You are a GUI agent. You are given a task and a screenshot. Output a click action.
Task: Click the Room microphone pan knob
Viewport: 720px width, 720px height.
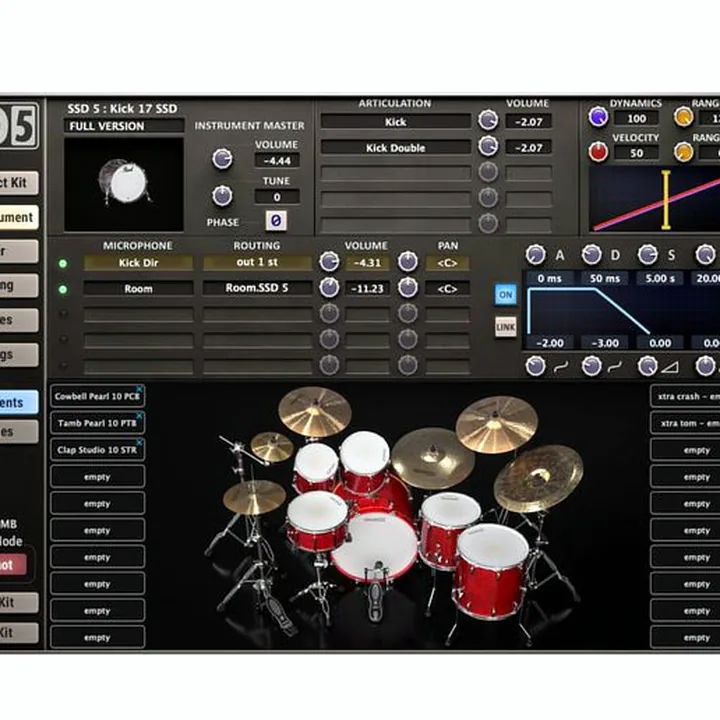pyautogui.click(x=408, y=288)
